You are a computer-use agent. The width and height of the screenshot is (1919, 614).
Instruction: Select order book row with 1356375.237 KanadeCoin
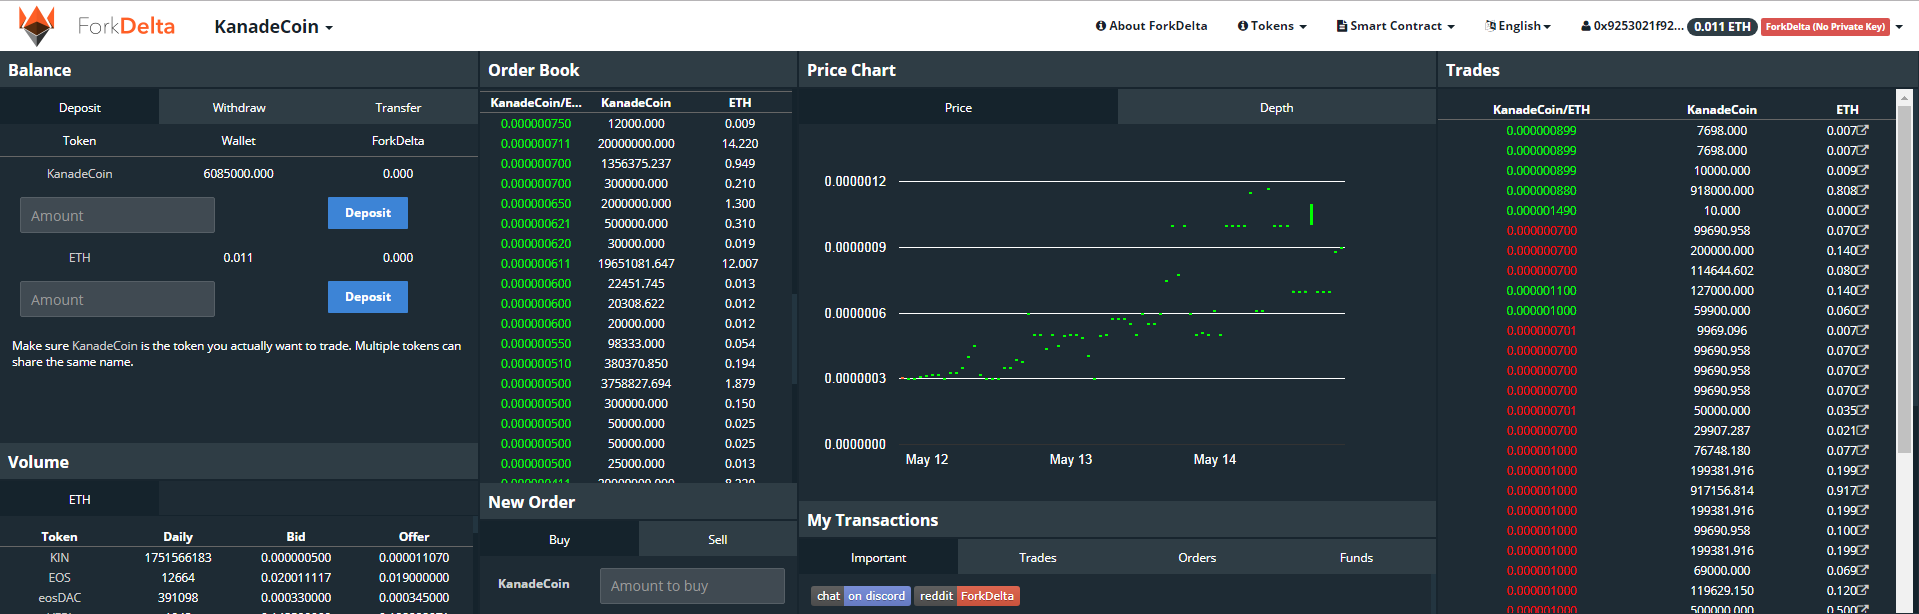click(636, 164)
